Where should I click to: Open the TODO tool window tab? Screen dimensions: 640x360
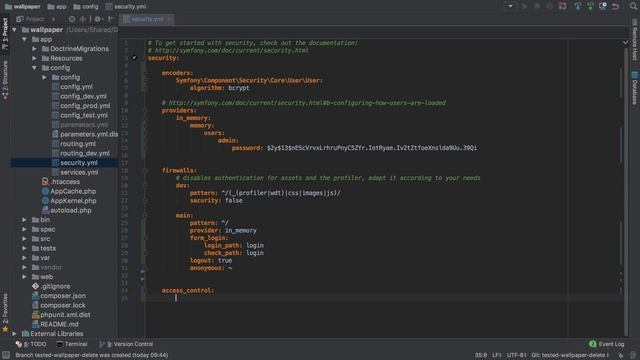(31, 344)
